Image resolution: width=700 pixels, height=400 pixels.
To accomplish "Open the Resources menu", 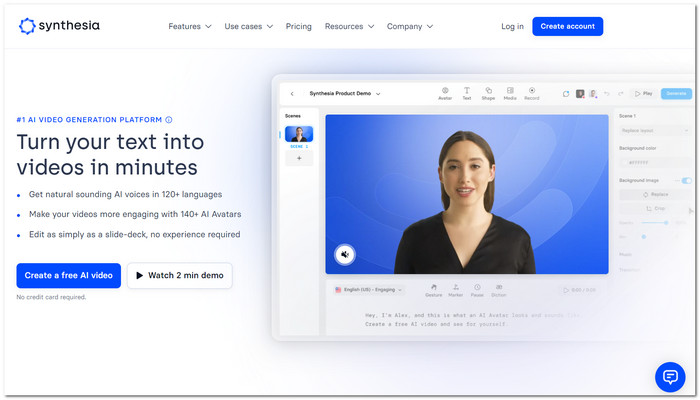I will [349, 26].
